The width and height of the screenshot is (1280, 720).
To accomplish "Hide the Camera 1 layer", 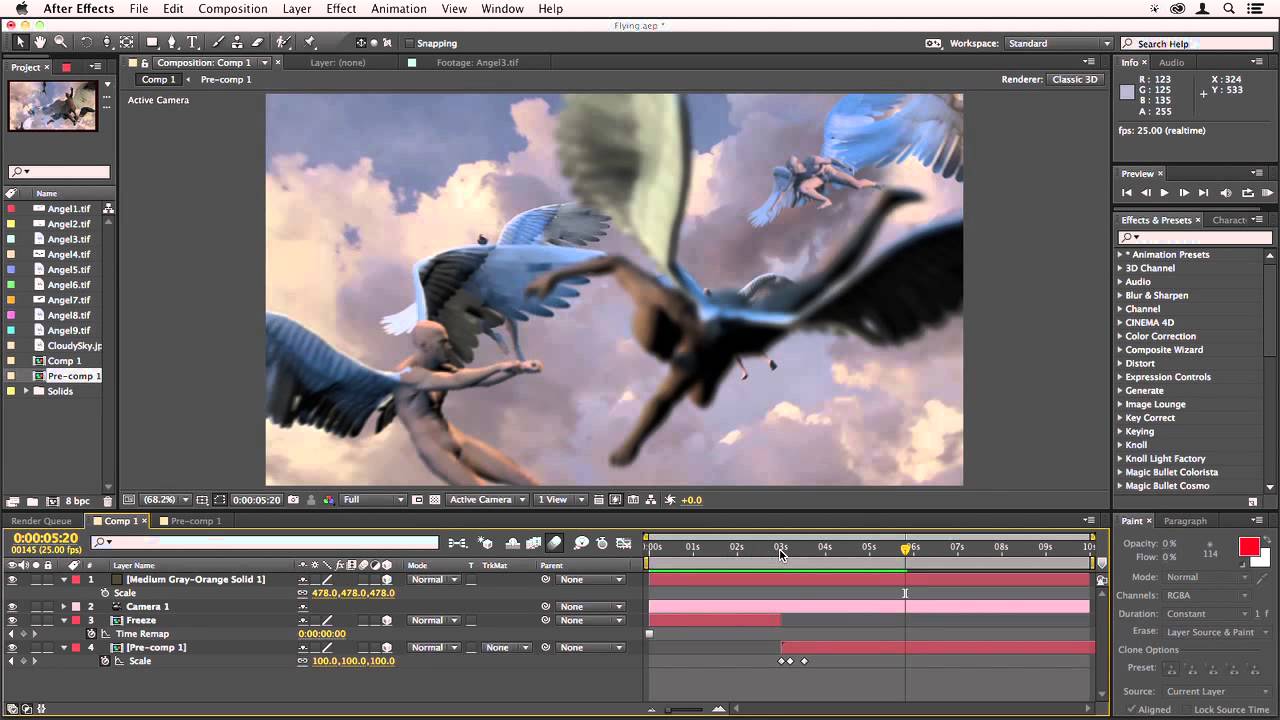I will tap(12, 607).
